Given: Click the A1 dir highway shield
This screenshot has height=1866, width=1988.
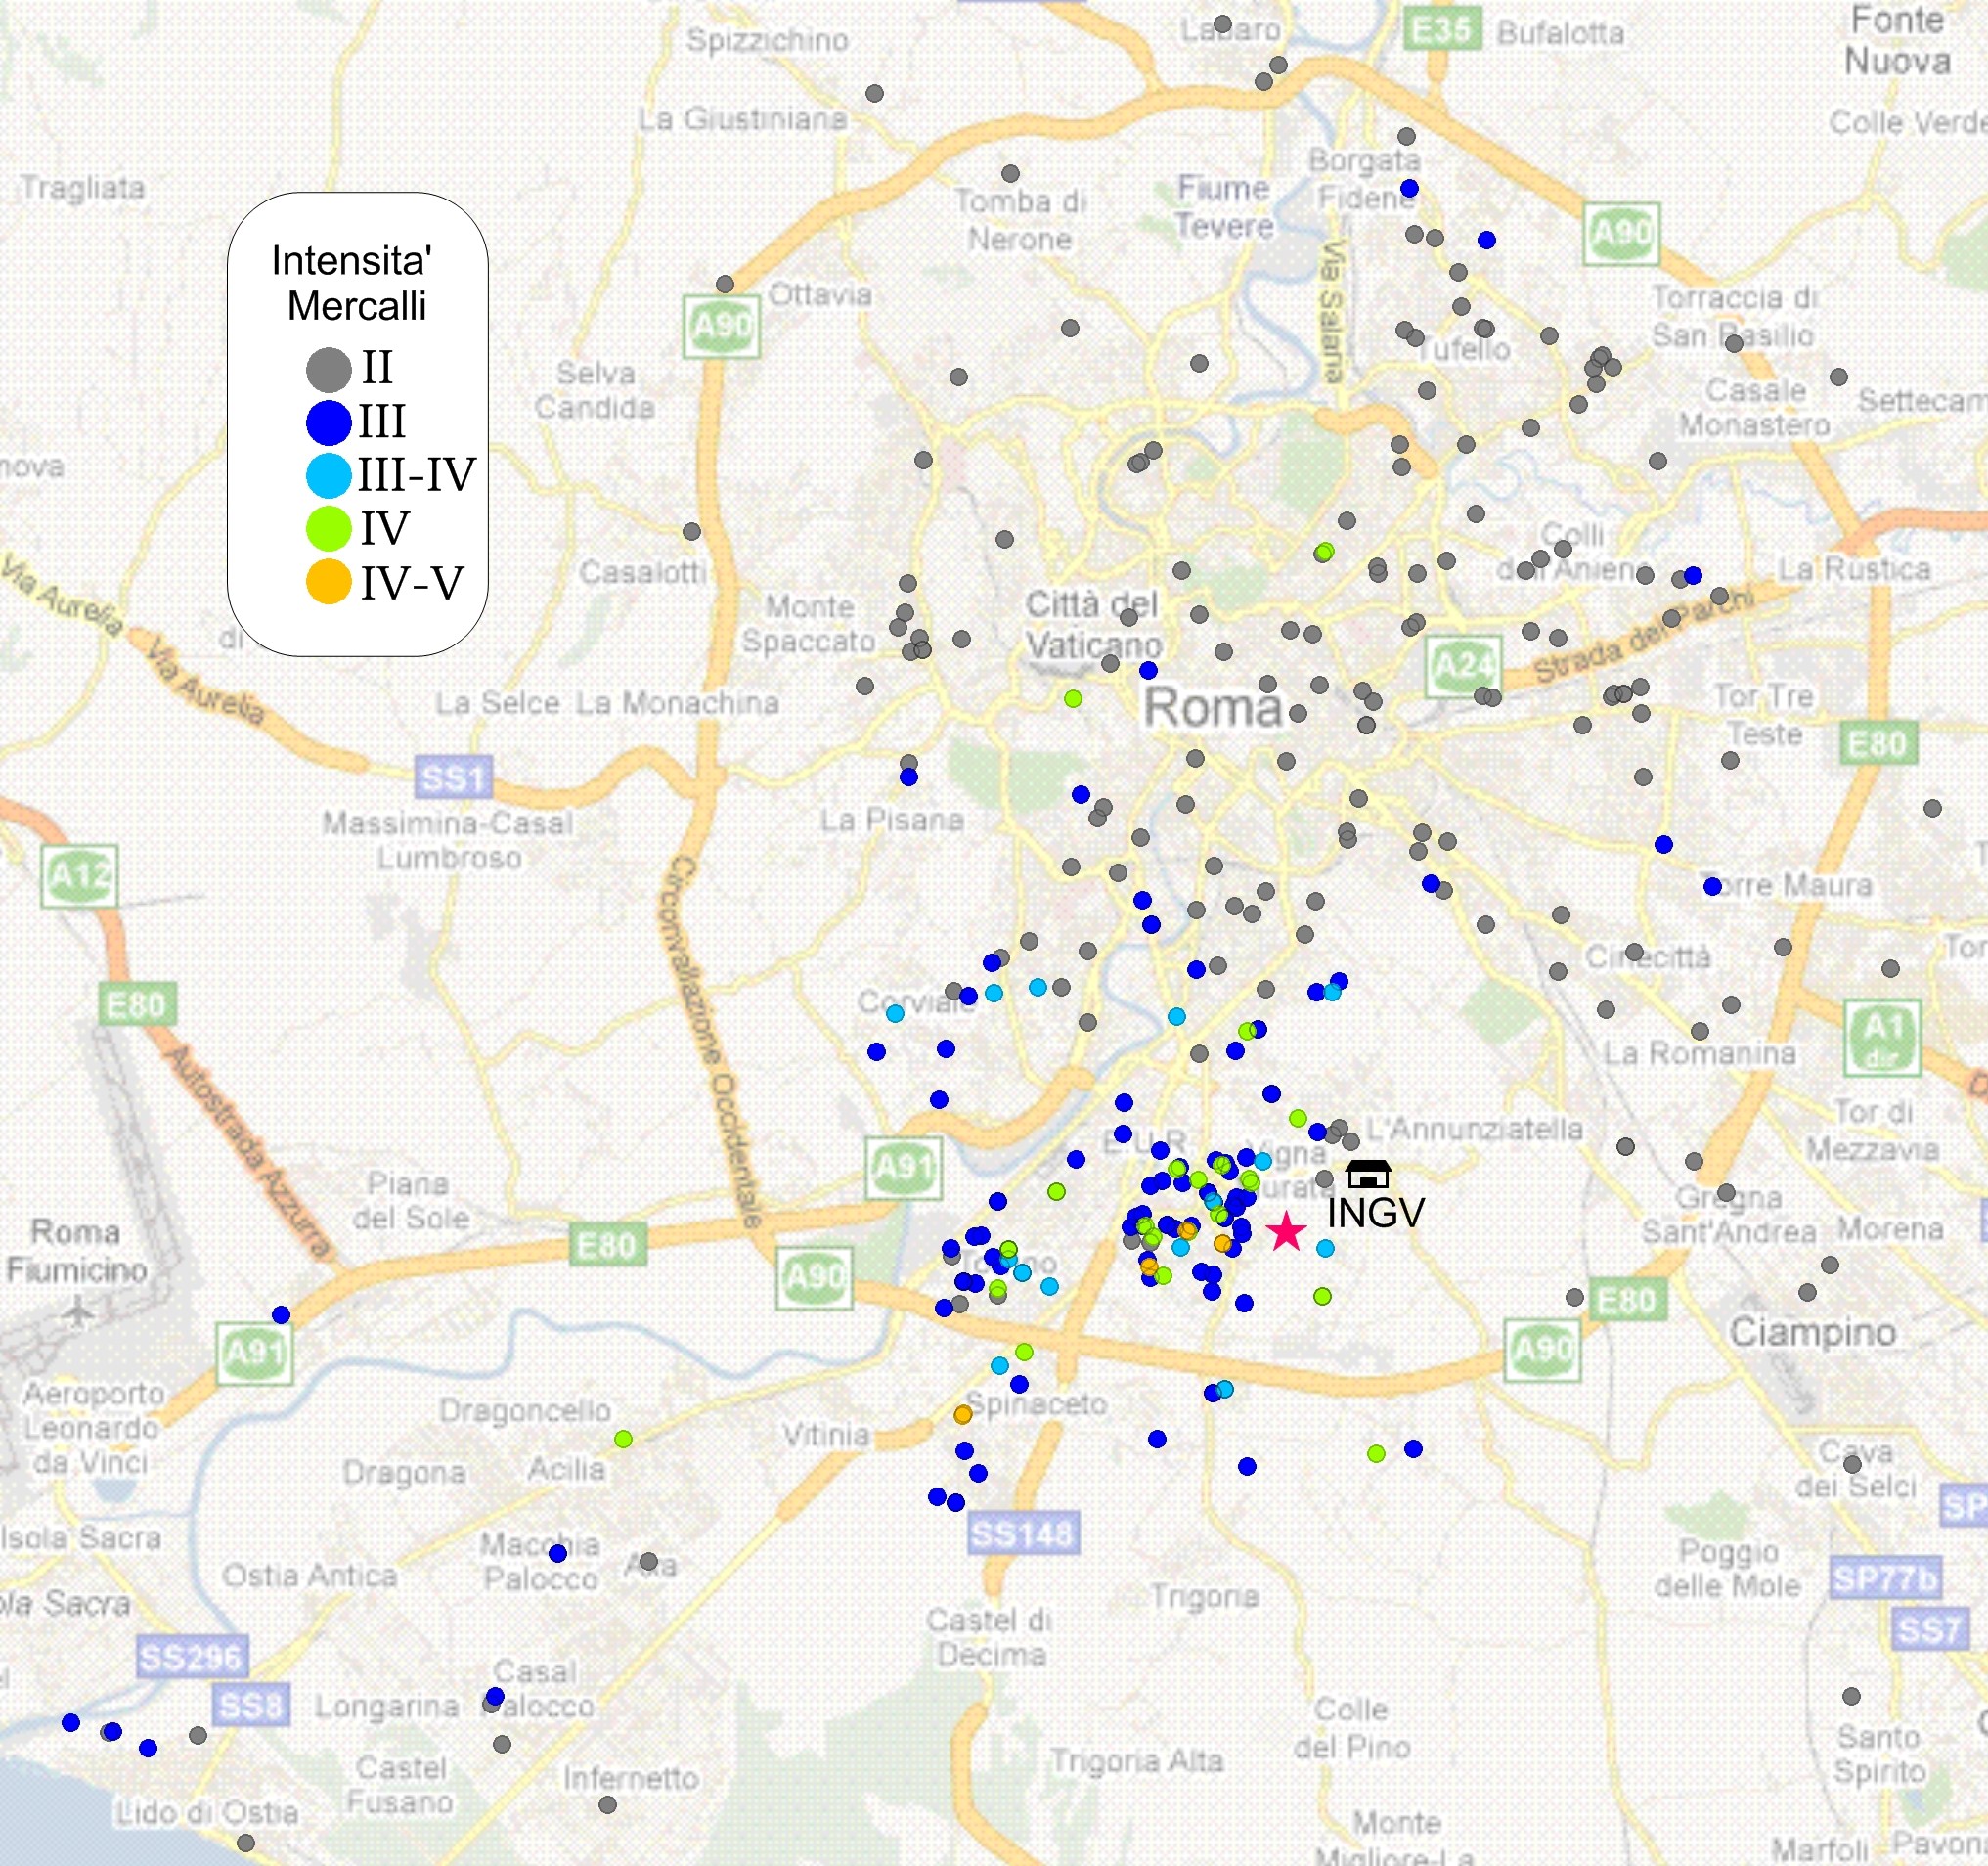Looking at the screenshot, I should coord(1882,1038).
